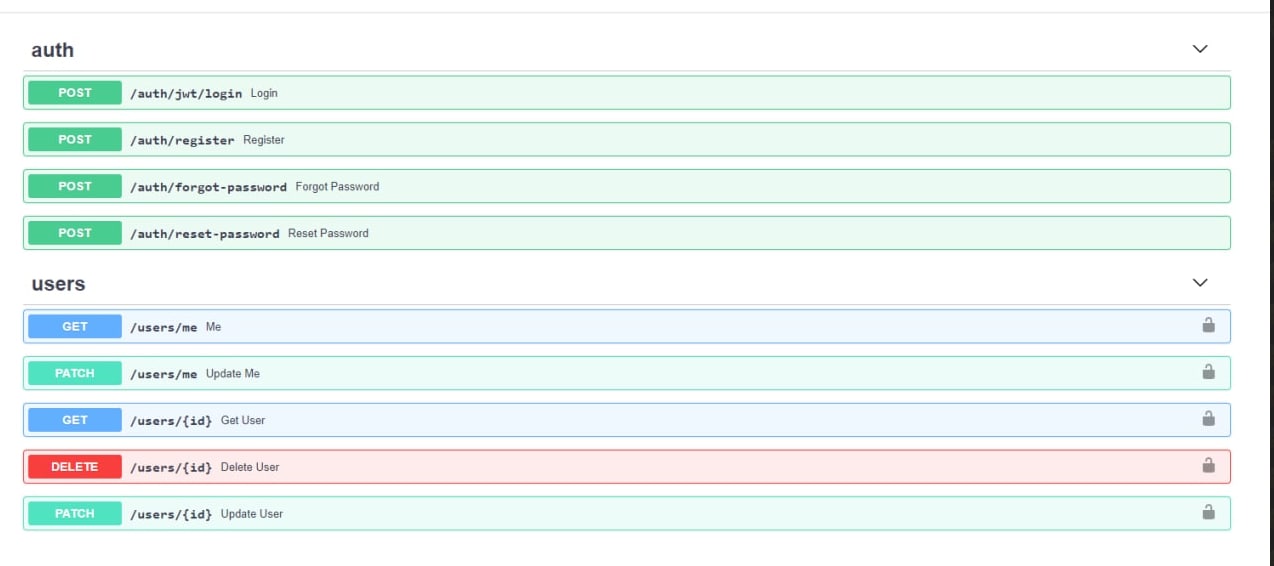Image resolution: width=1274 pixels, height=566 pixels.
Task: Click the 'Register' summary text
Action: coord(264,140)
